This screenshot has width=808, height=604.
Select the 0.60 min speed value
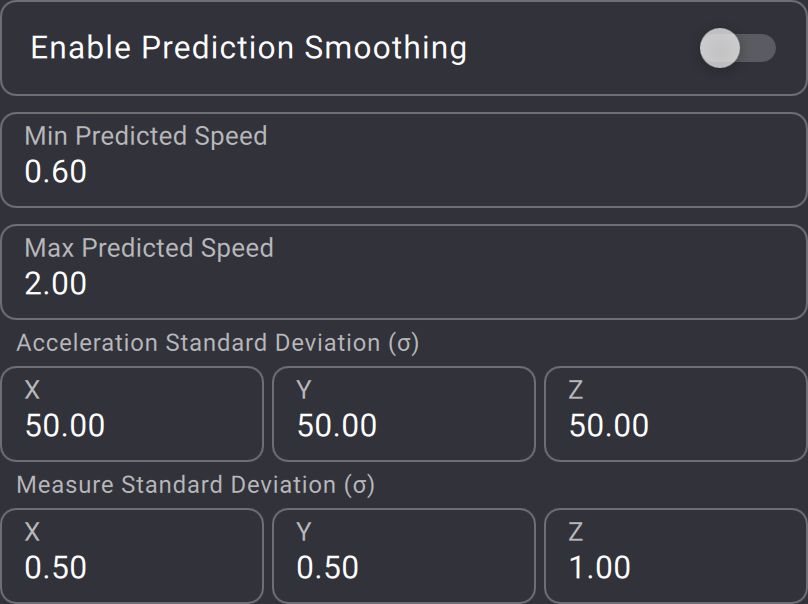click(x=56, y=172)
